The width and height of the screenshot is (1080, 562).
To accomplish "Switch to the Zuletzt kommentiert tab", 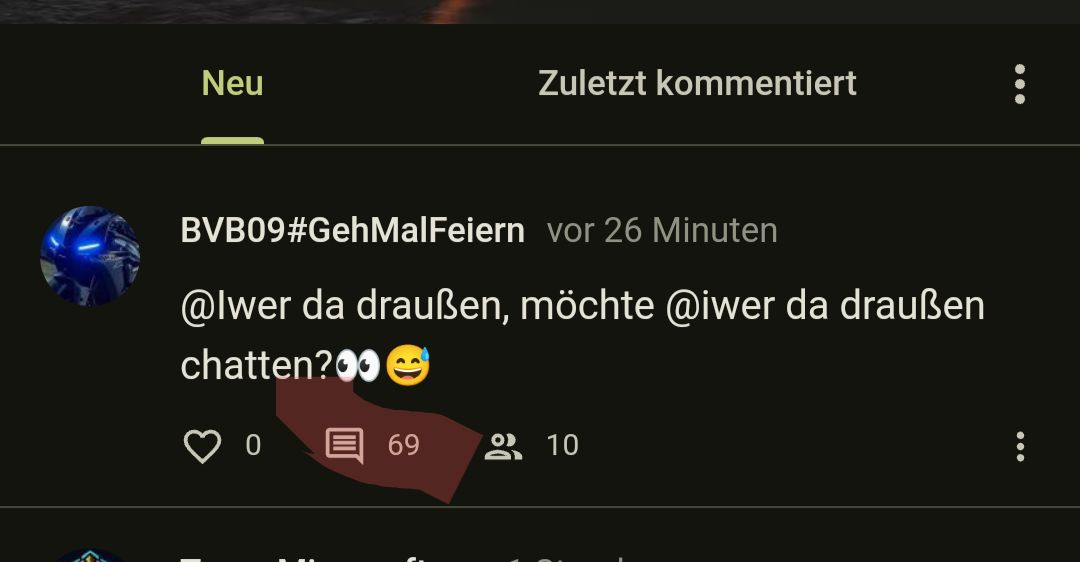I will point(697,83).
